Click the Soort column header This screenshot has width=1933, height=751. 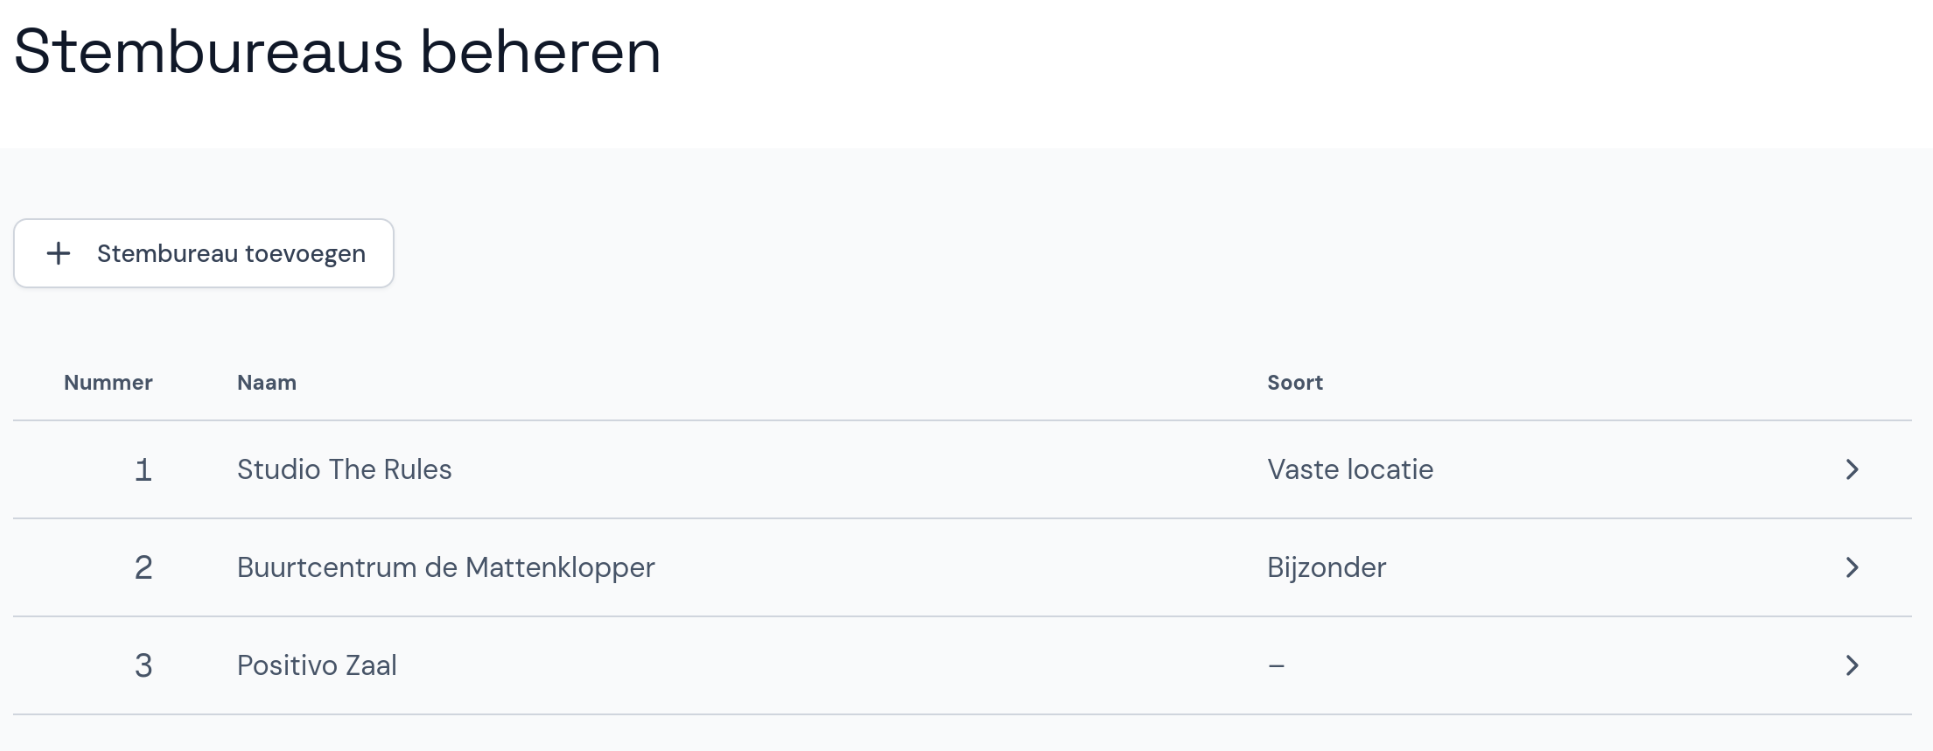tap(1295, 382)
